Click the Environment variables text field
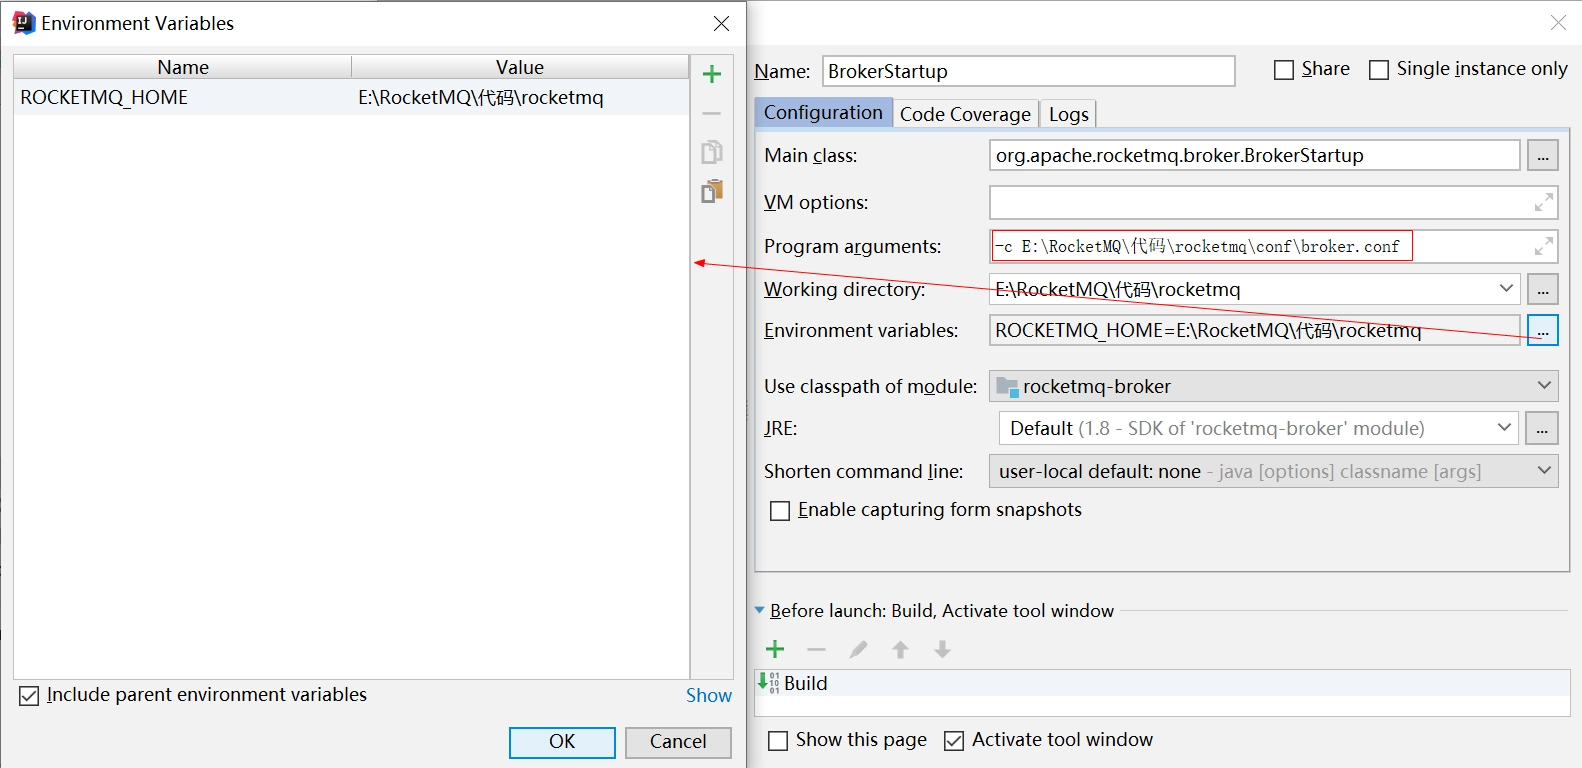The image size is (1582, 768). point(1255,330)
